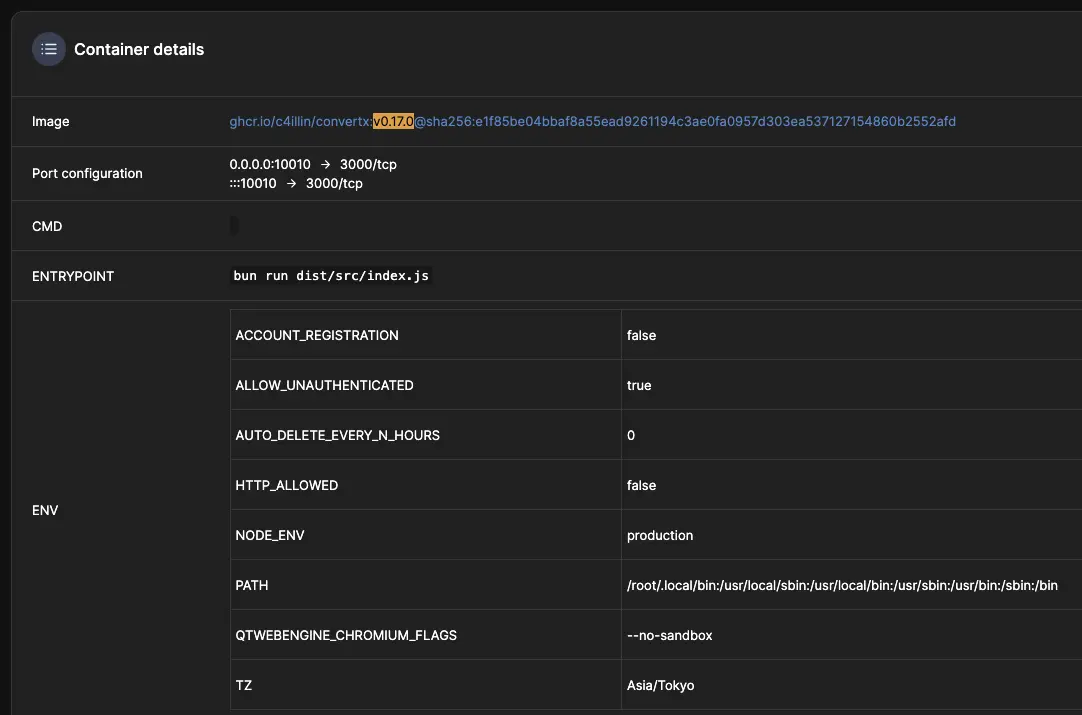Click the false value for ACCOUNT_REGISTRATION
This screenshot has width=1082, height=715.
641,335
